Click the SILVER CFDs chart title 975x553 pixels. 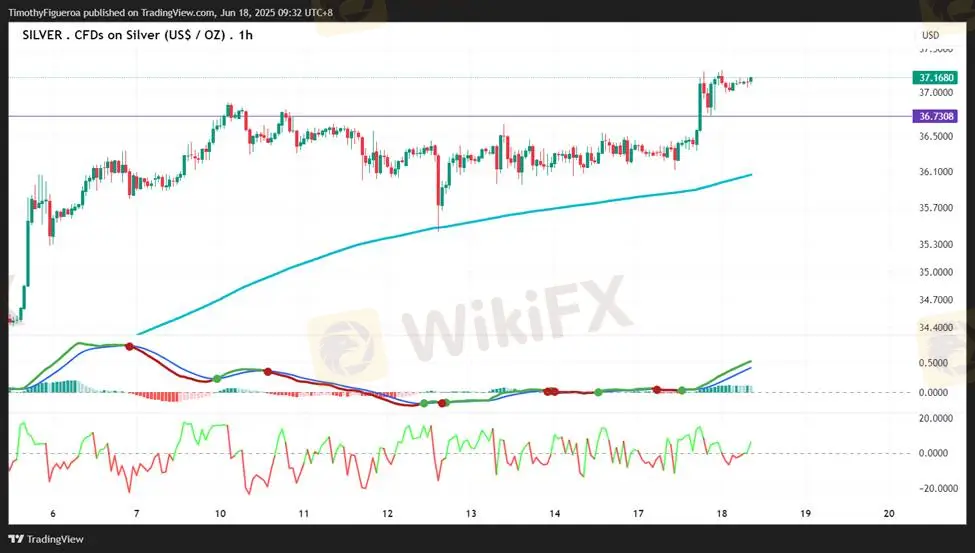pos(137,35)
